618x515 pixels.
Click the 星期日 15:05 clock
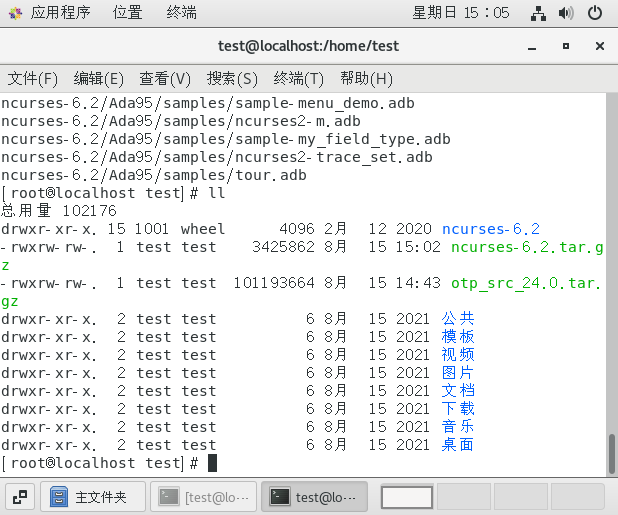coord(461,13)
